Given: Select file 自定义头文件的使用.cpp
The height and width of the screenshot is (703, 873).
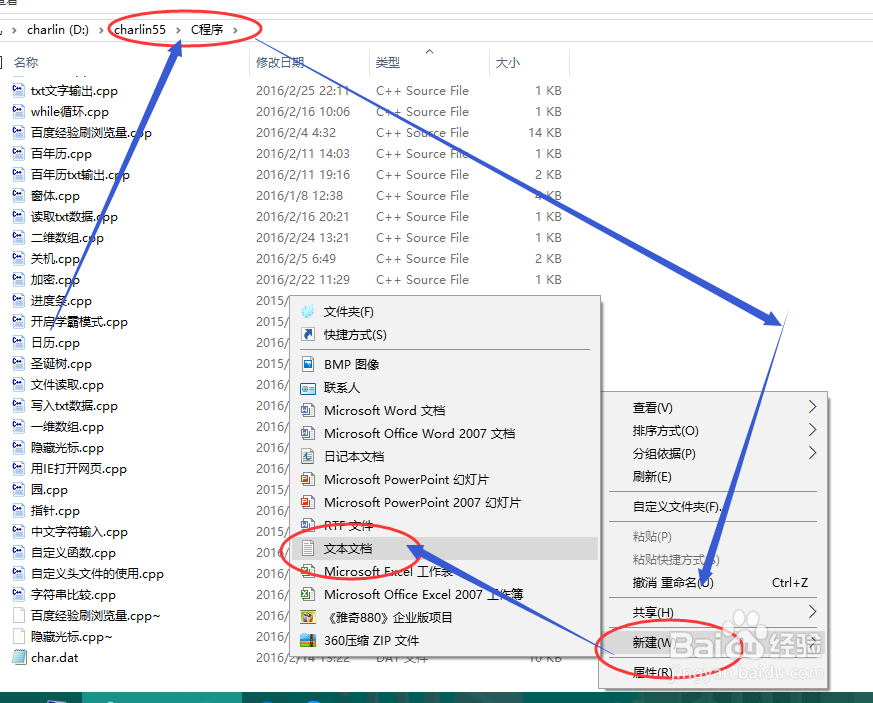Looking at the screenshot, I should pyautogui.click(x=97, y=573).
